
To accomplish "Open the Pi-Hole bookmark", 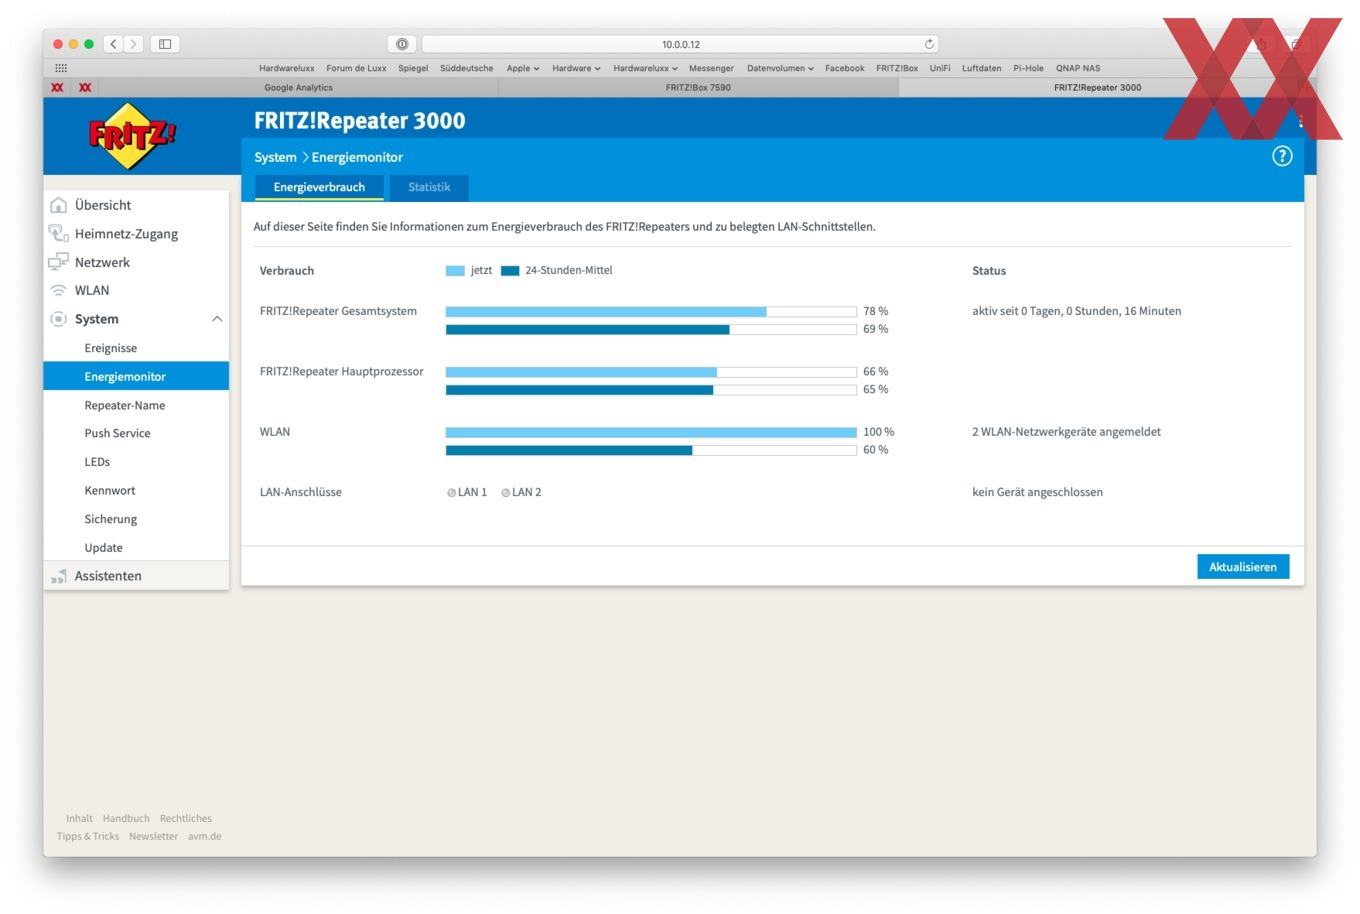I will coord(1028,68).
